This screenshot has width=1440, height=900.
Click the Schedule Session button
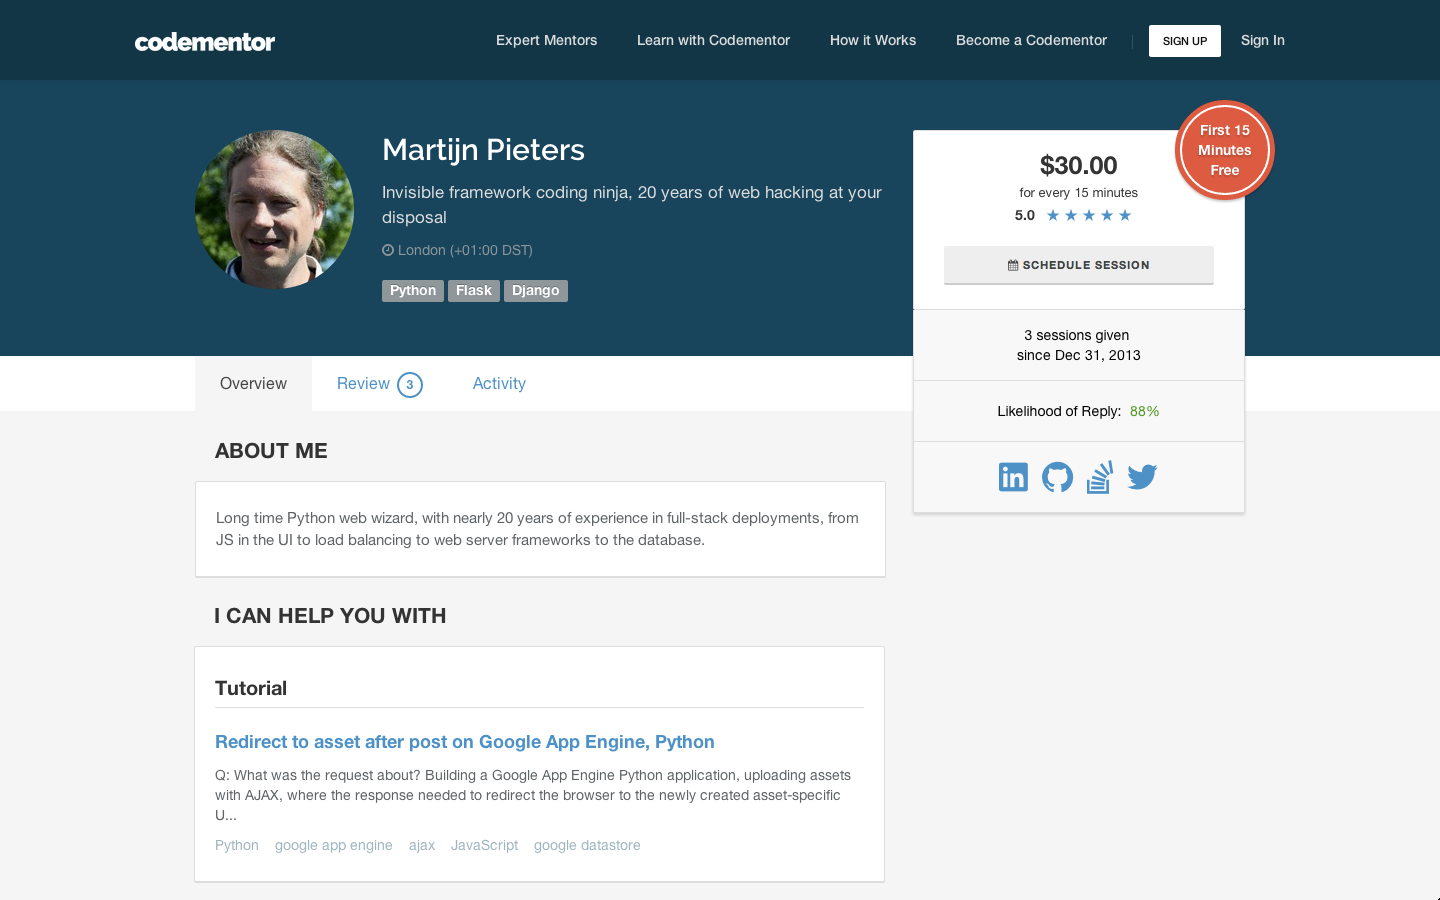tap(1079, 265)
